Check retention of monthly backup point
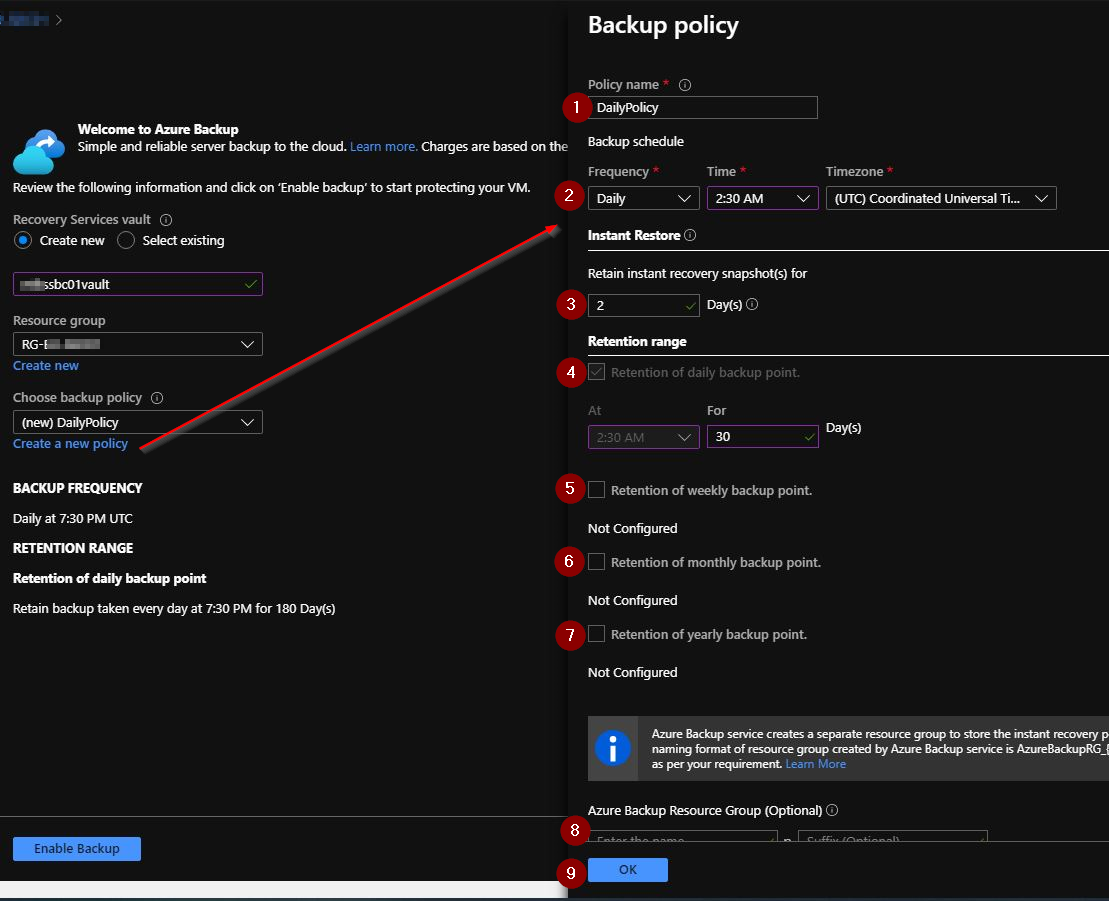This screenshot has width=1109, height=901. (597, 562)
